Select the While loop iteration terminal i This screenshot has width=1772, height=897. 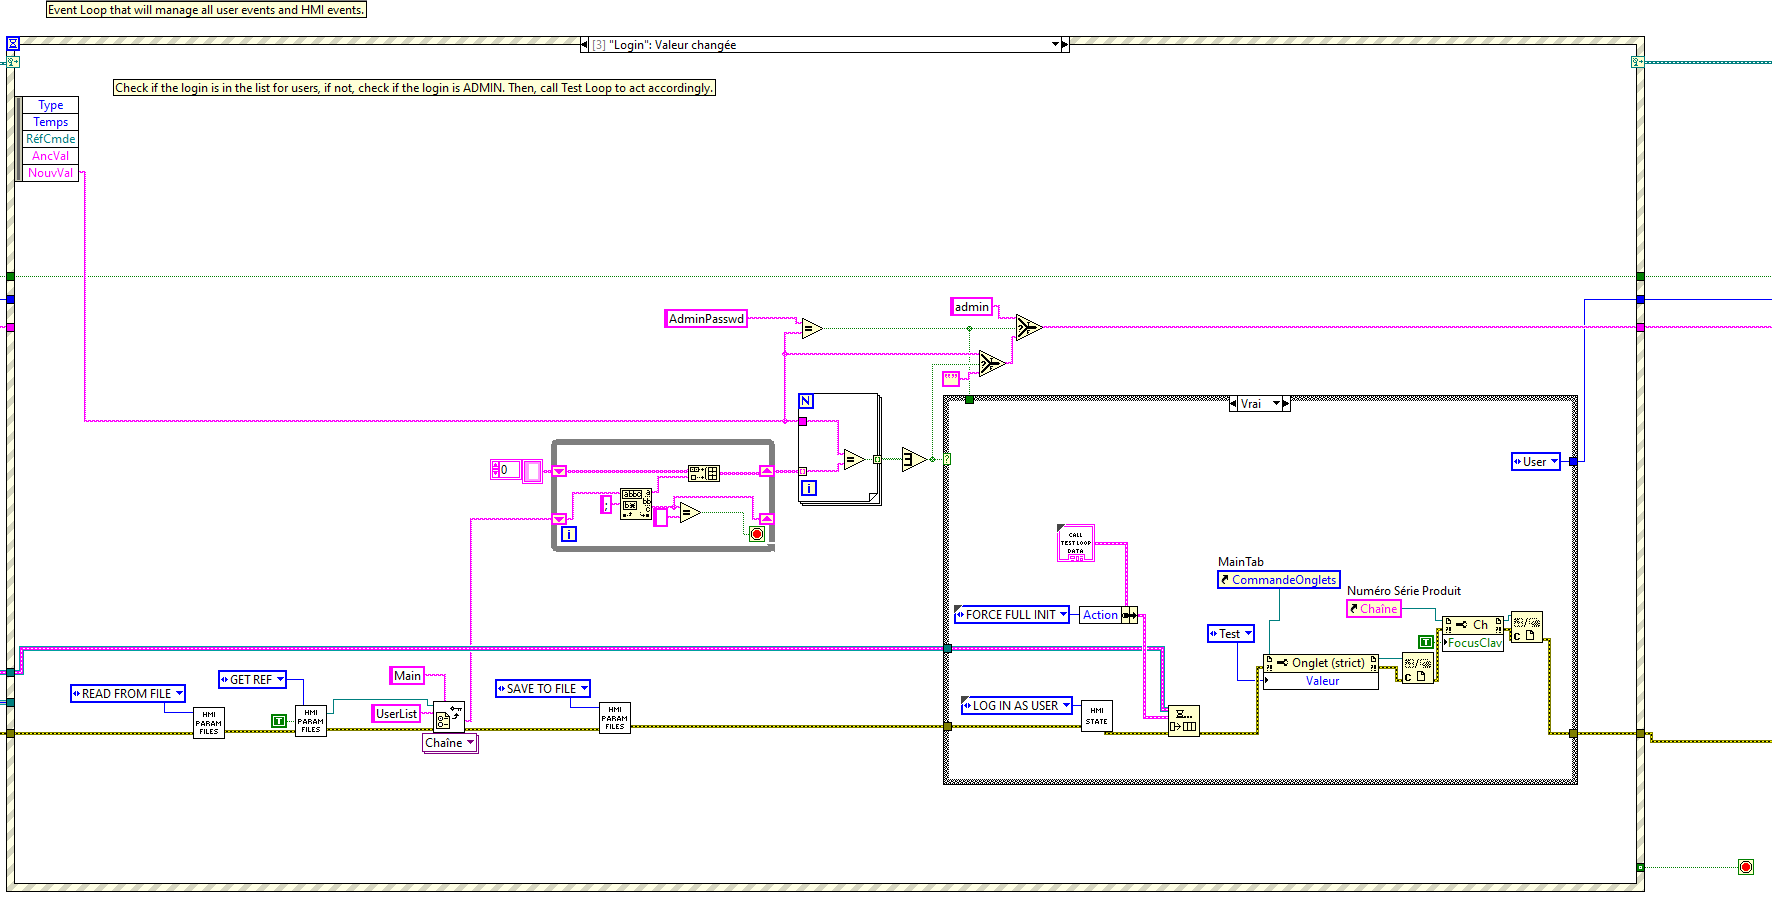pyautogui.click(x=568, y=534)
